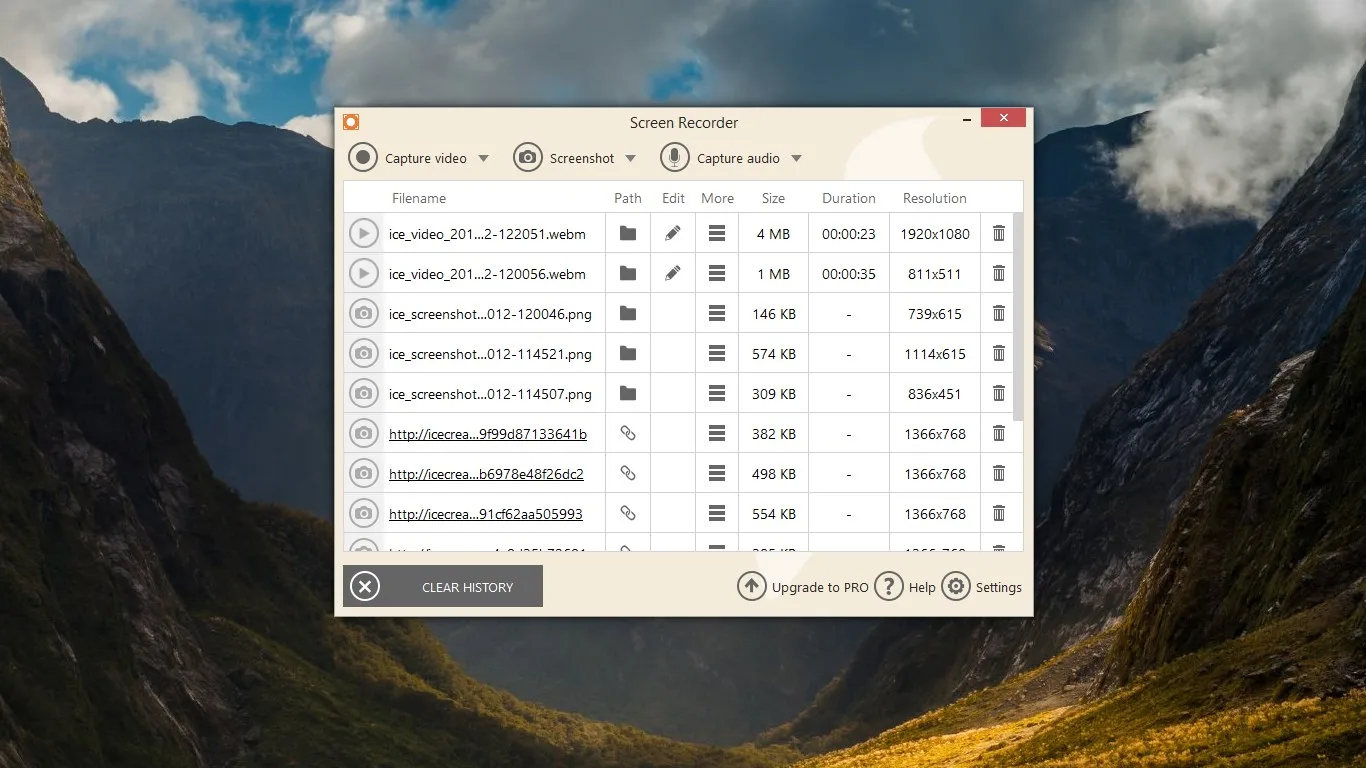Copy link icon for 9f99d87133641b row
This screenshot has height=768, width=1366.
point(628,433)
